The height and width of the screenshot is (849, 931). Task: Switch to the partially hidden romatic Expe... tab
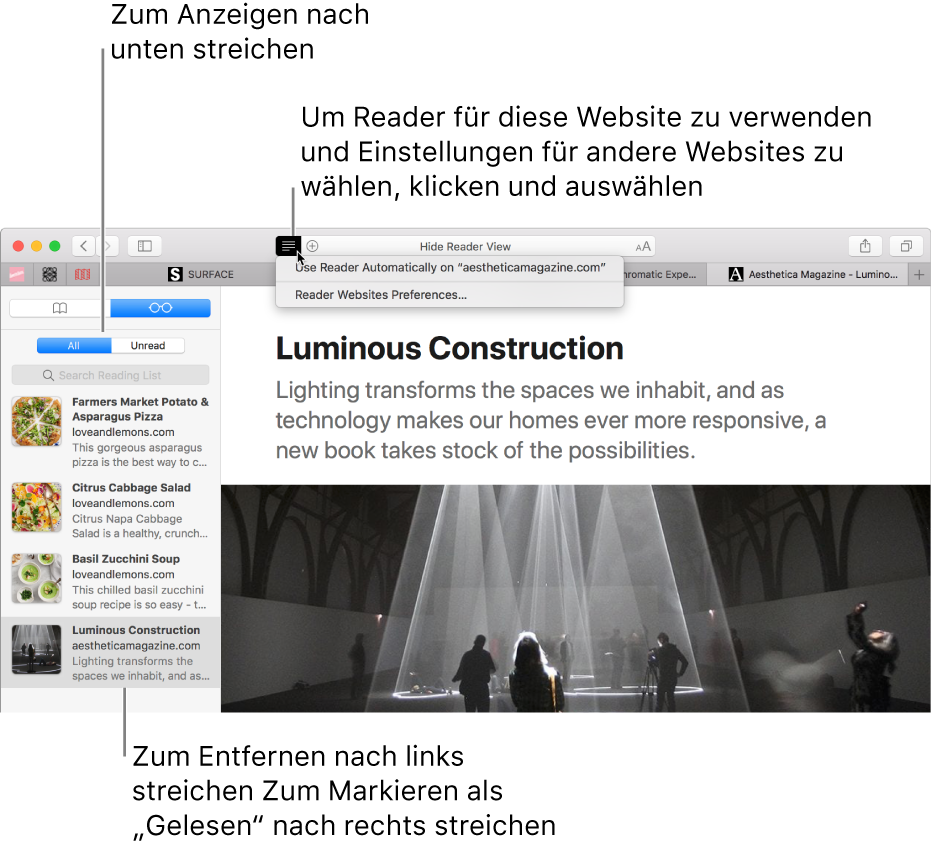(x=664, y=274)
